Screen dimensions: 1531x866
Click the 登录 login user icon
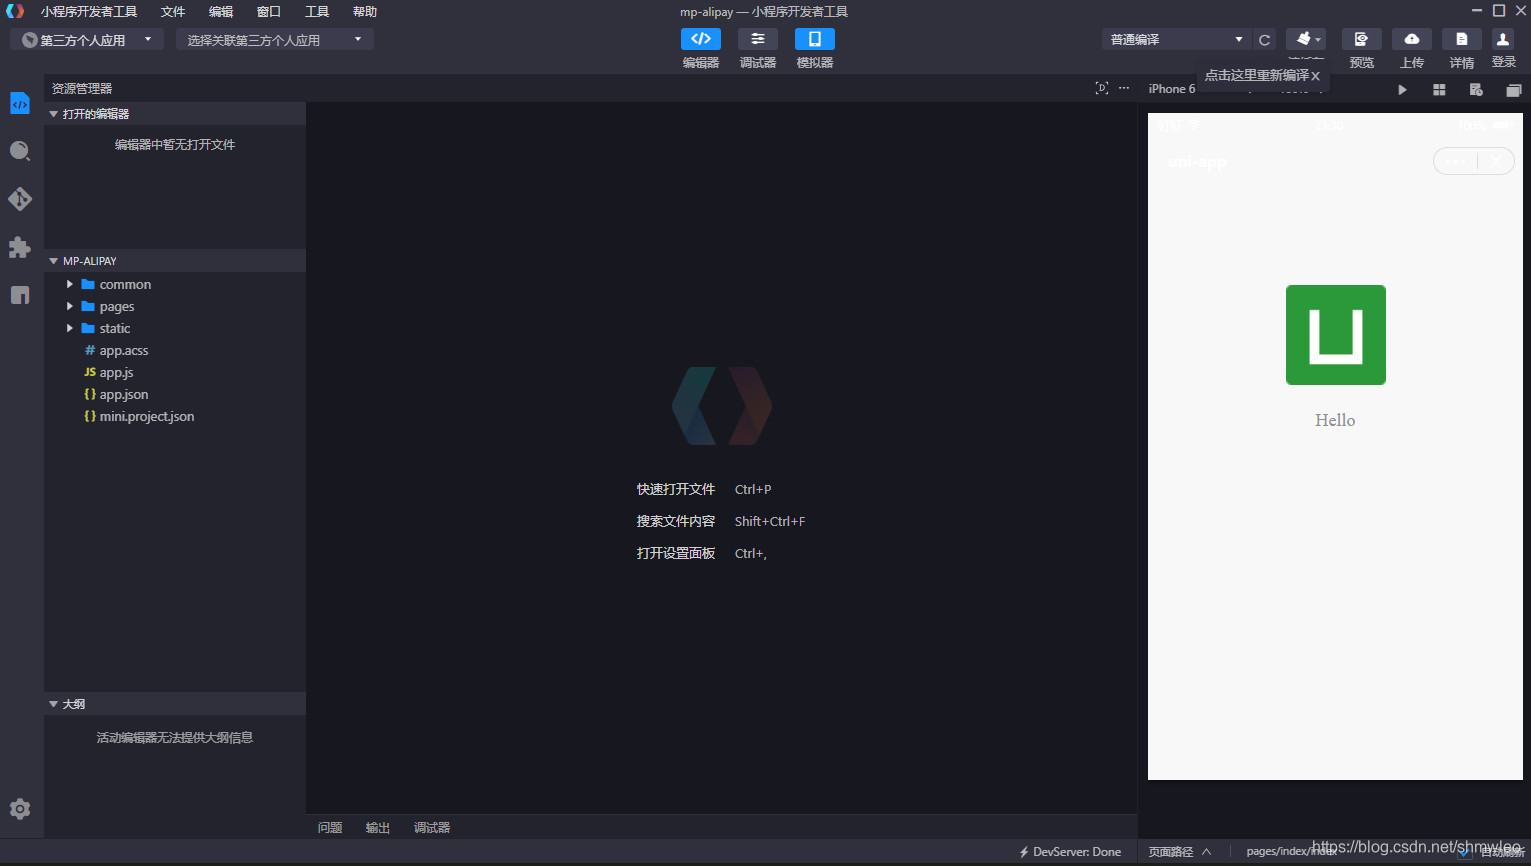point(1503,39)
